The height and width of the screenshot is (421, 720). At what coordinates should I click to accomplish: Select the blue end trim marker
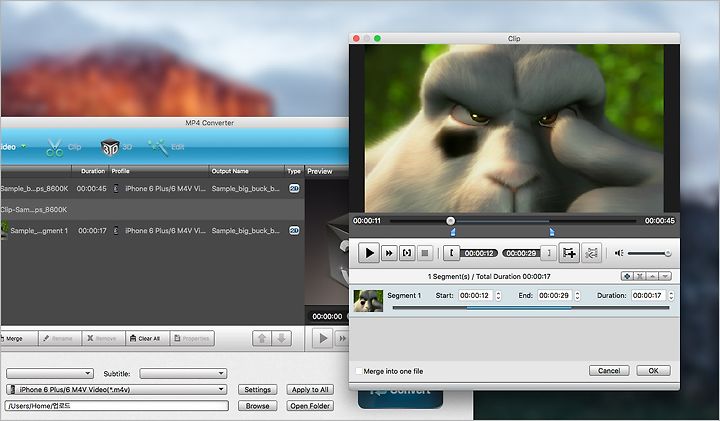[551, 232]
